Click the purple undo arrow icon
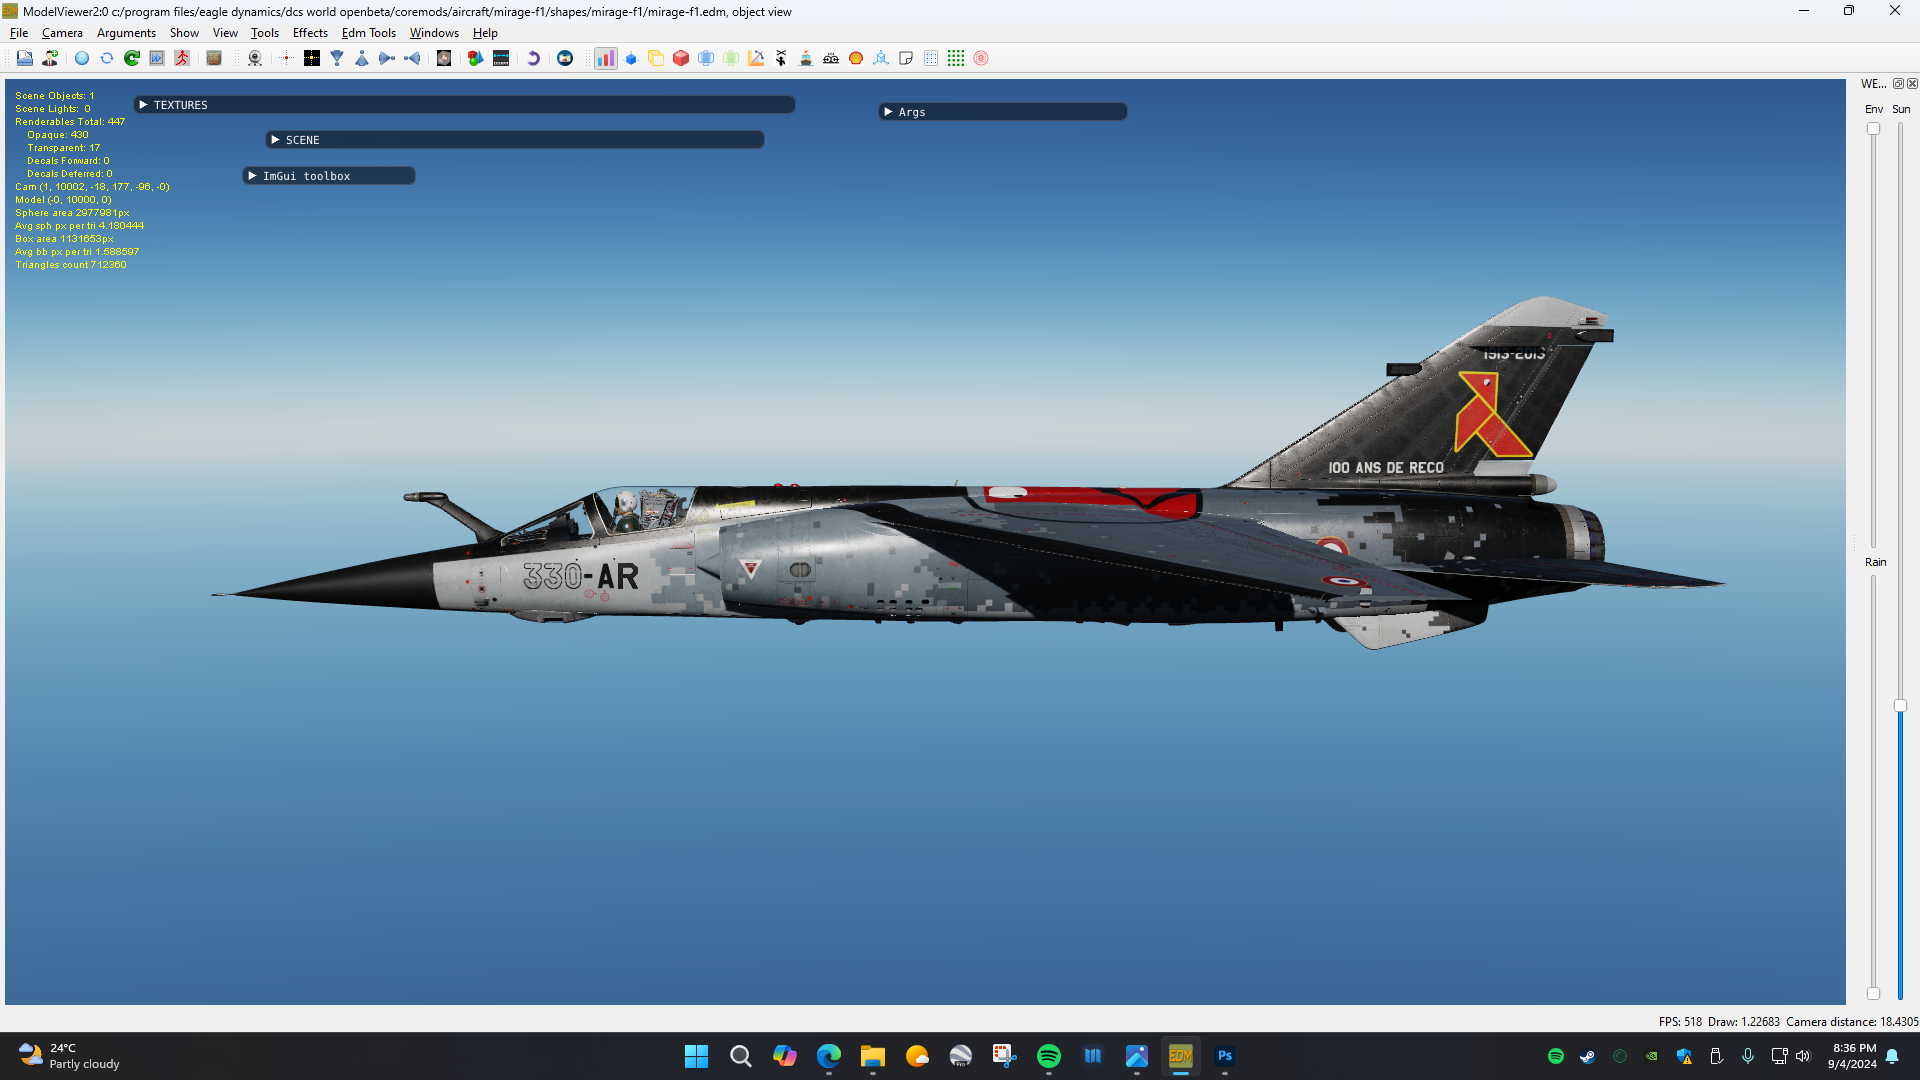 533,58
